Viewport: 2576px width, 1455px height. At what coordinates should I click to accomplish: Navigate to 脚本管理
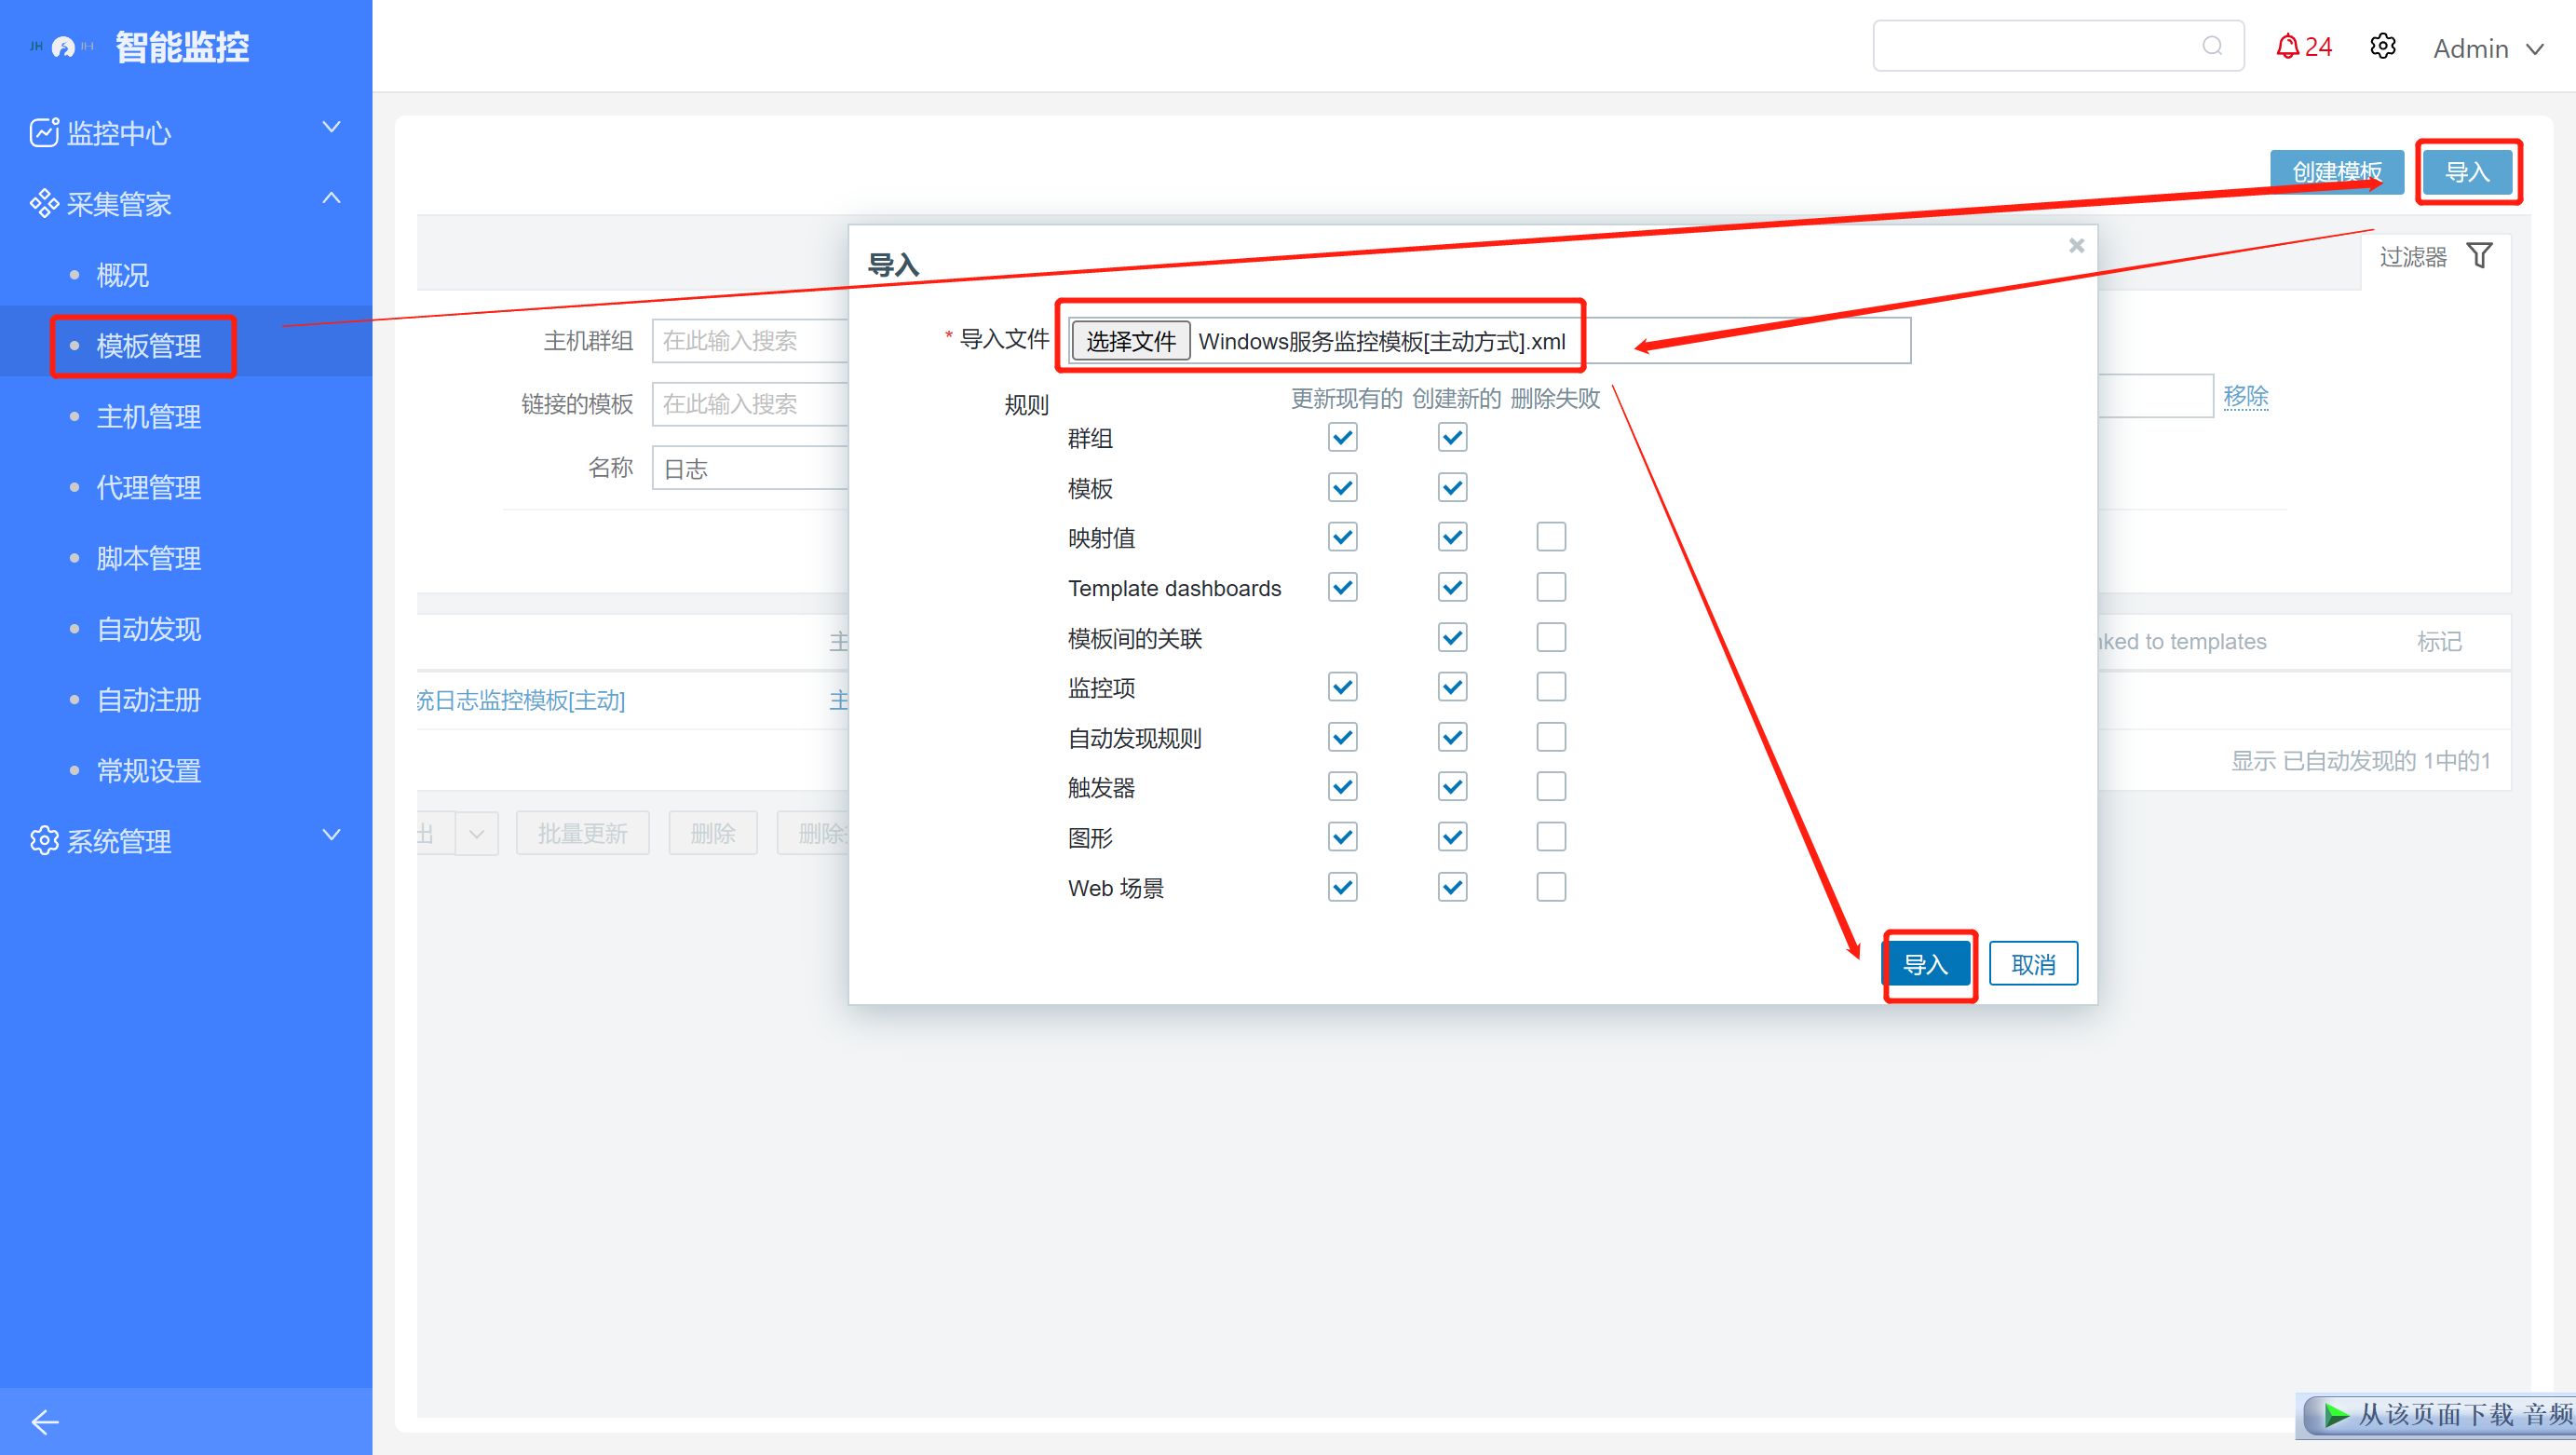[x=148, y=558]
